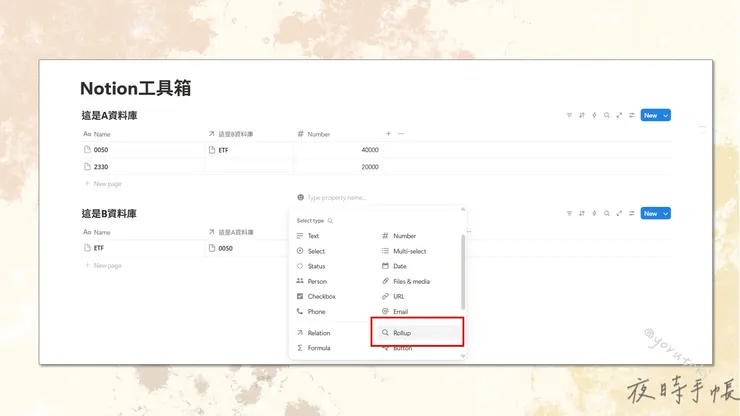Add New page row in A資料庫

point(103,184)
